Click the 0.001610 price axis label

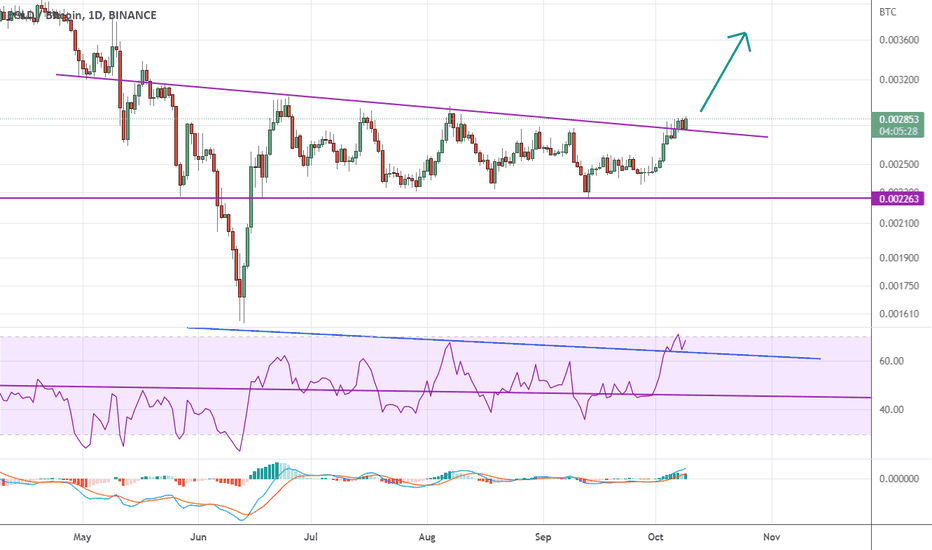click(899, 314)
